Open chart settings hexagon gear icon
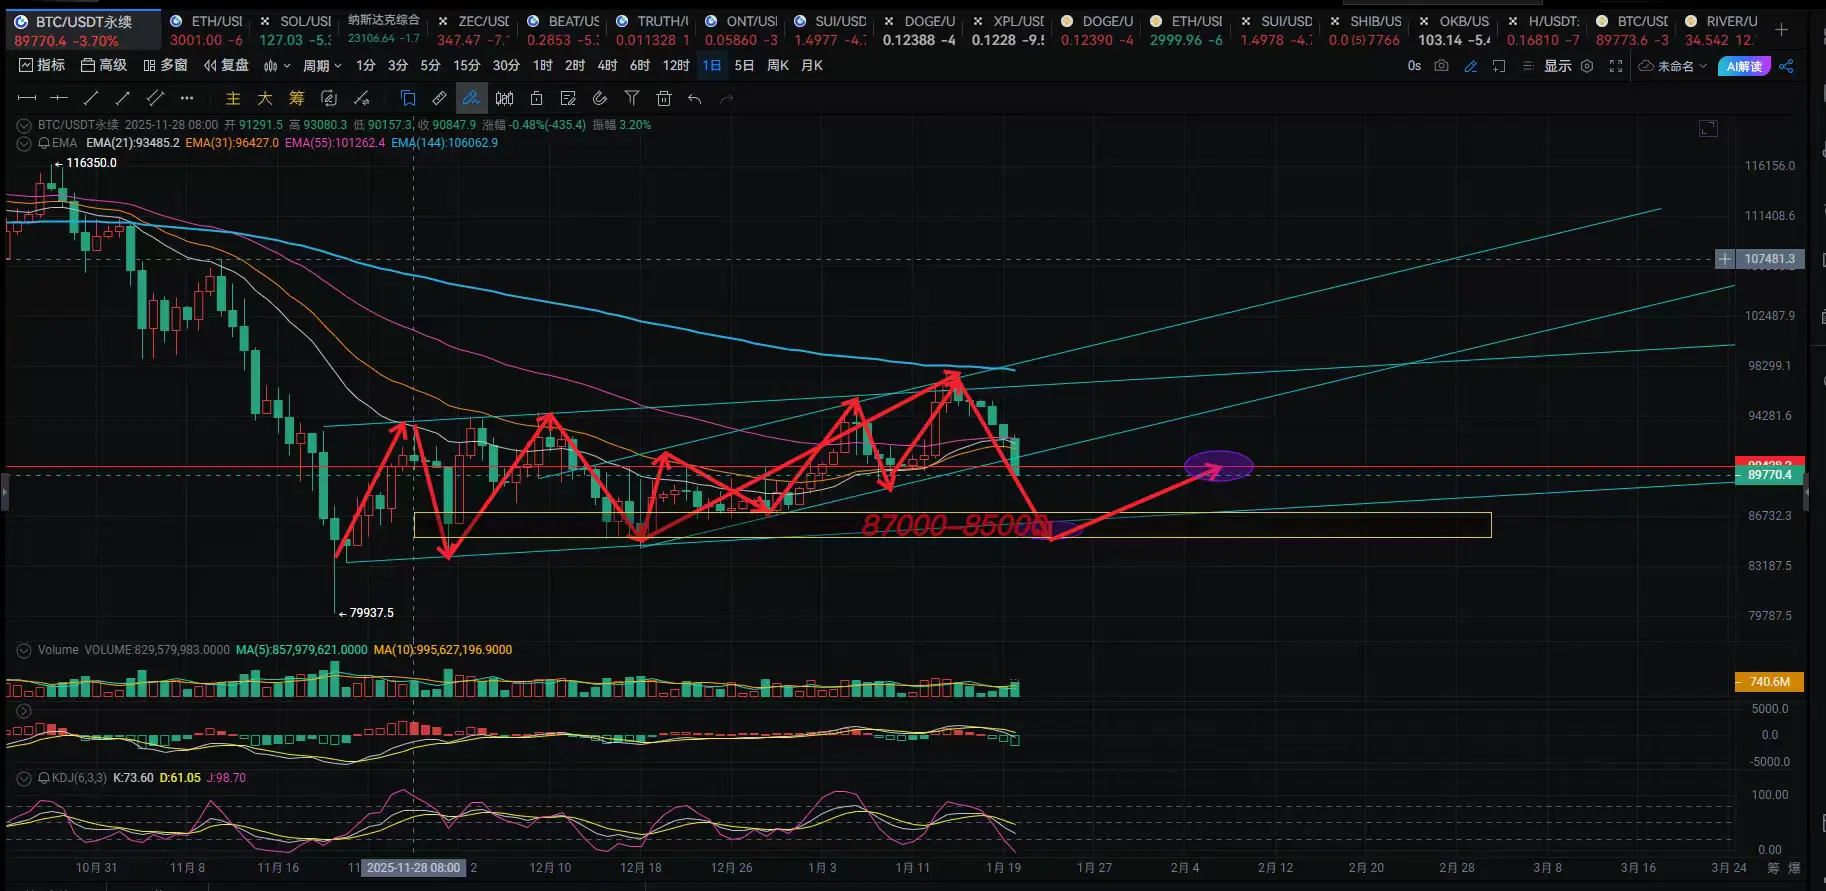Image resolution: width=1826 pixels, height=891 pixels. tap(1587, 66)
